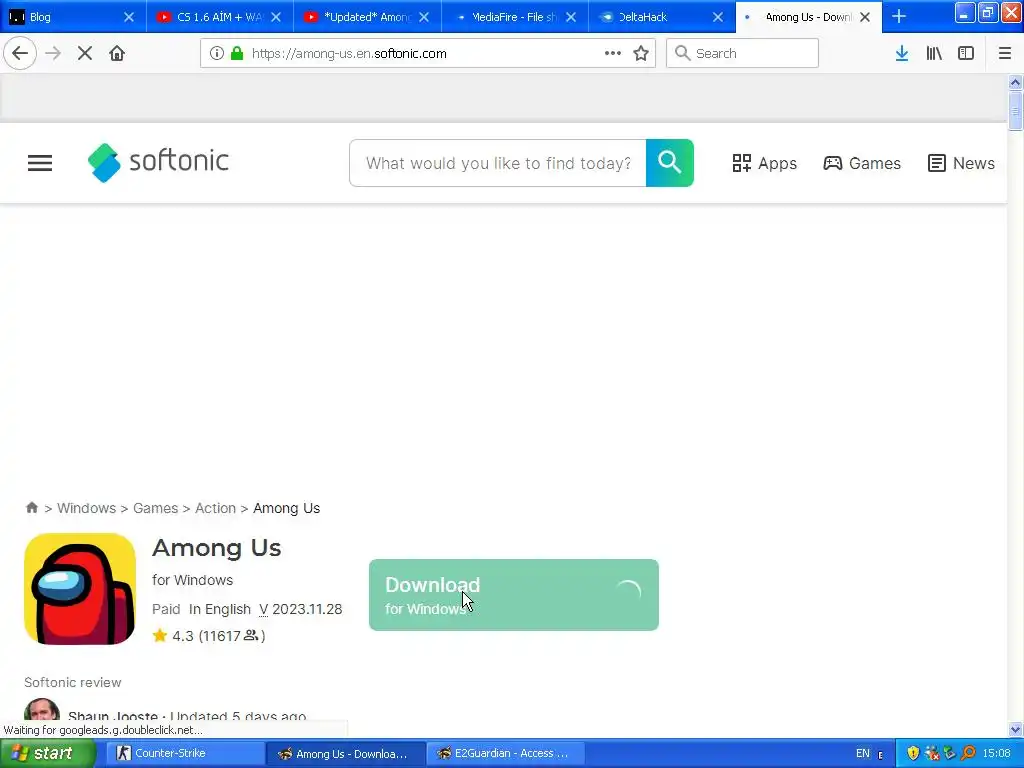Click the green padlock connection icon

237,53
